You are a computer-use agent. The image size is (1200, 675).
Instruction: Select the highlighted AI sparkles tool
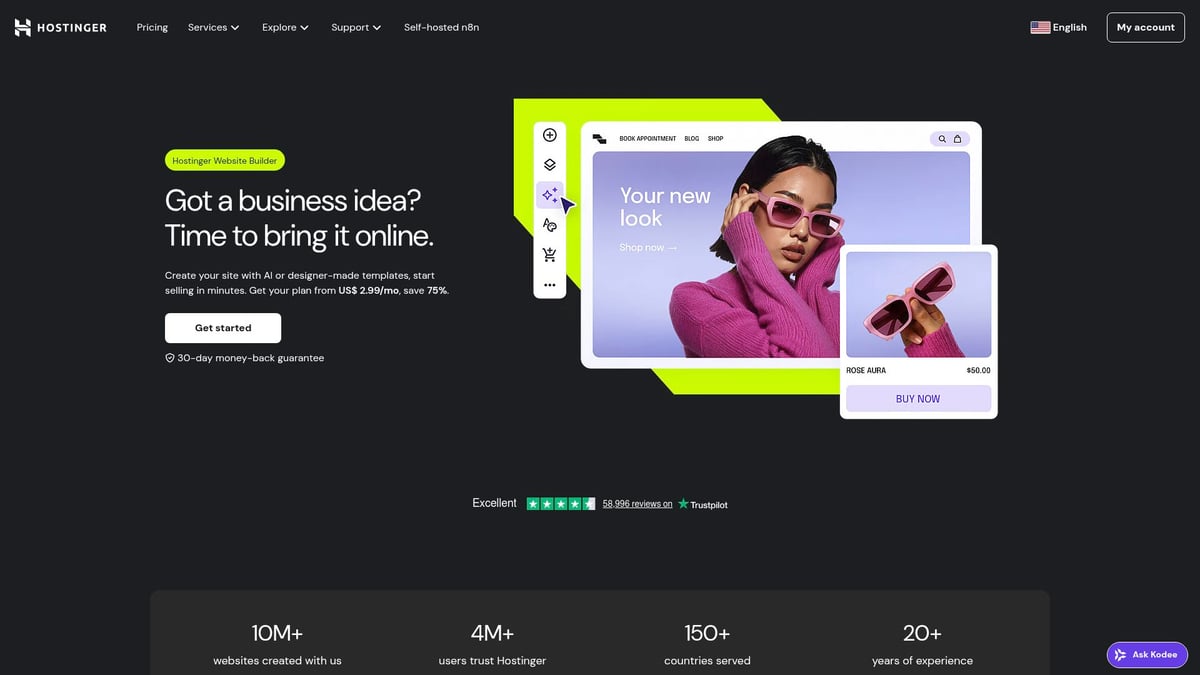549,194
